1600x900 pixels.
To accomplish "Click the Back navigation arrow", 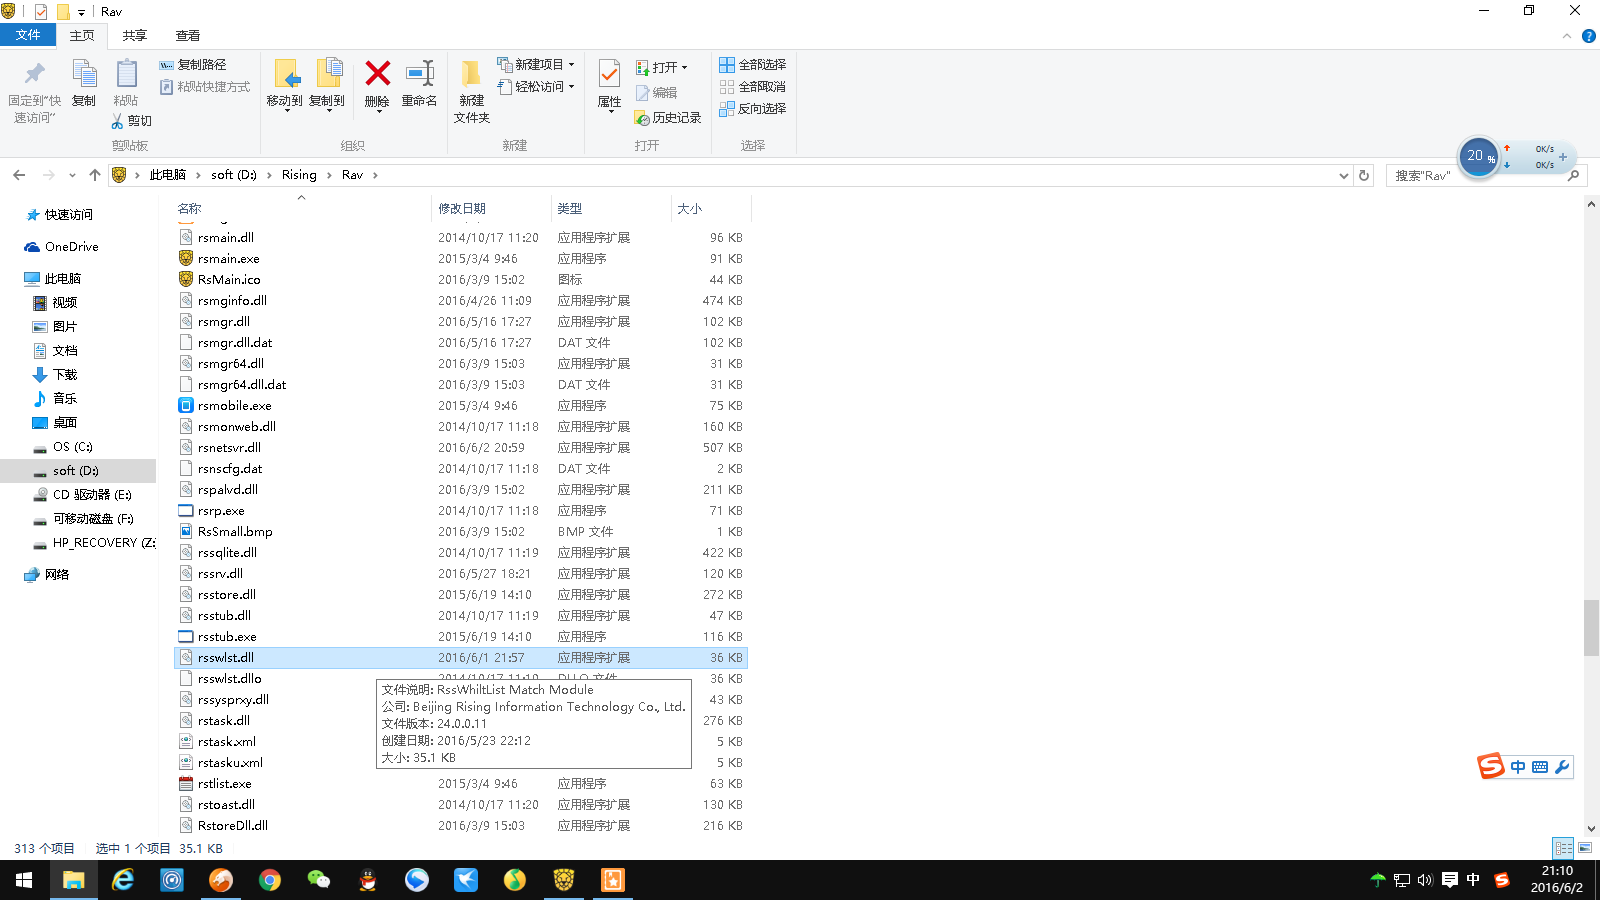I will pyautogui.click(x=19, y=175).
